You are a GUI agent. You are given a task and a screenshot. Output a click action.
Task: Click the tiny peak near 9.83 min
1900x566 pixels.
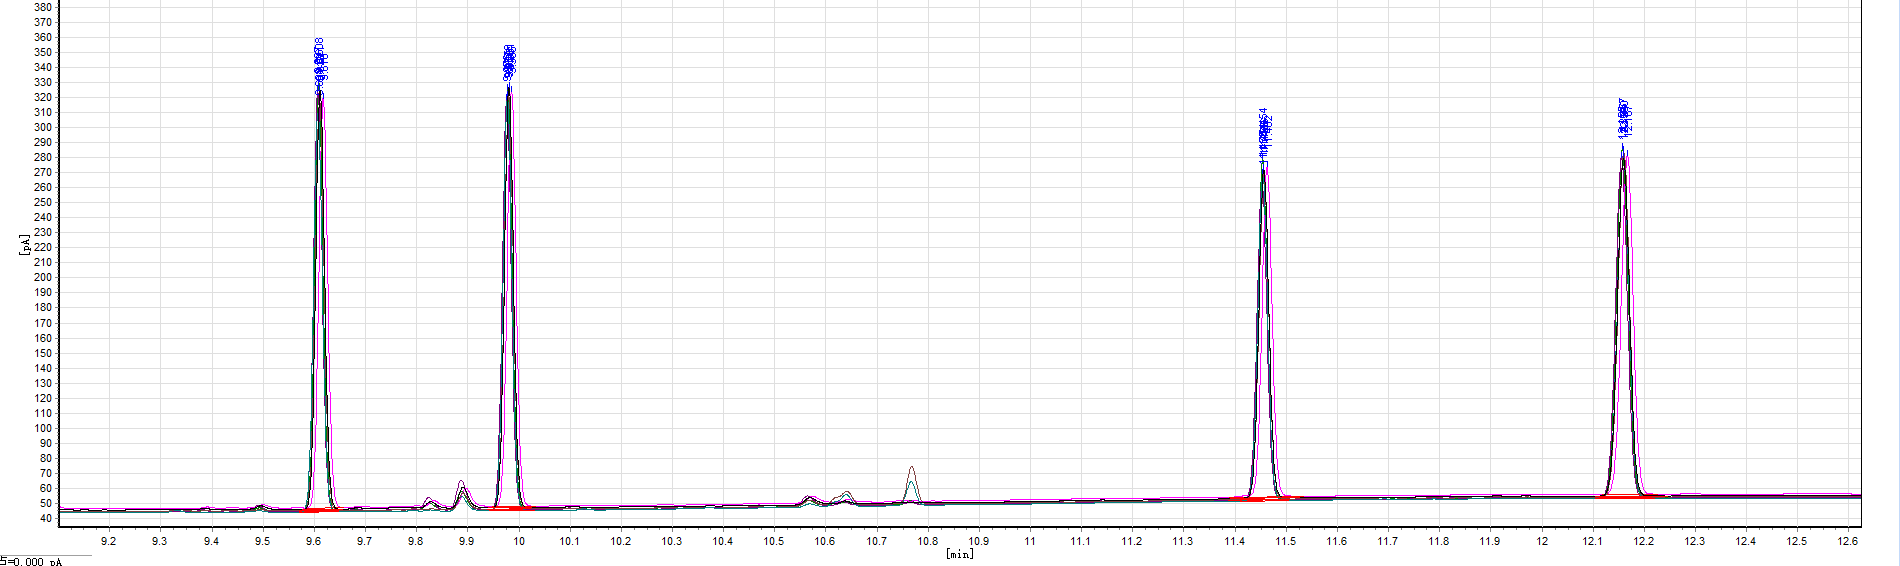[430, 503]
